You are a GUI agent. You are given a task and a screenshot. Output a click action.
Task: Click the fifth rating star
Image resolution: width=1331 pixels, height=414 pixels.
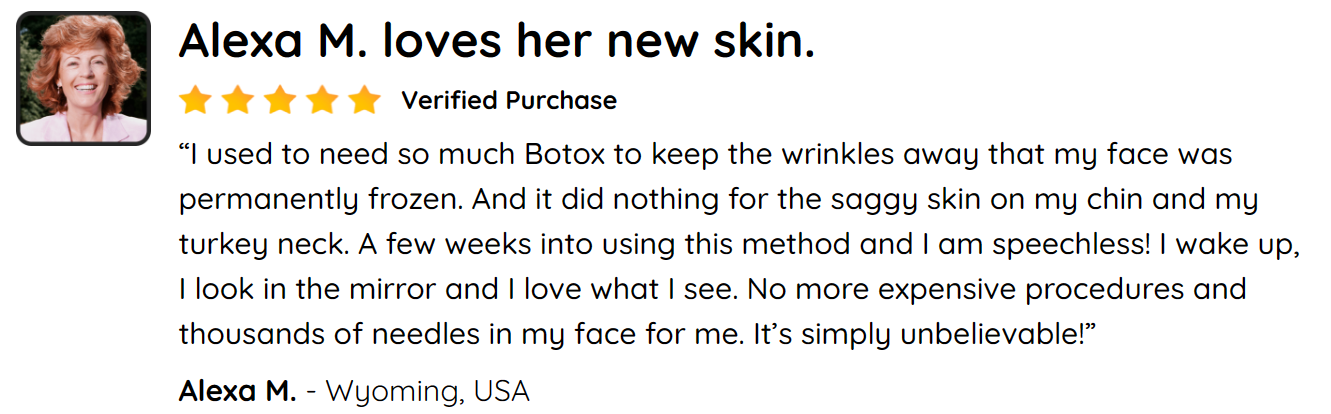point(365,100)
